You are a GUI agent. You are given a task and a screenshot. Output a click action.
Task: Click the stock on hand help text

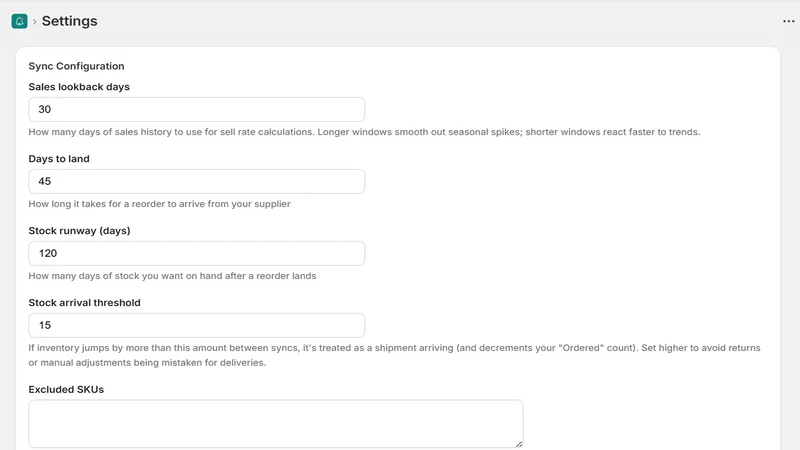pos(172,276)
